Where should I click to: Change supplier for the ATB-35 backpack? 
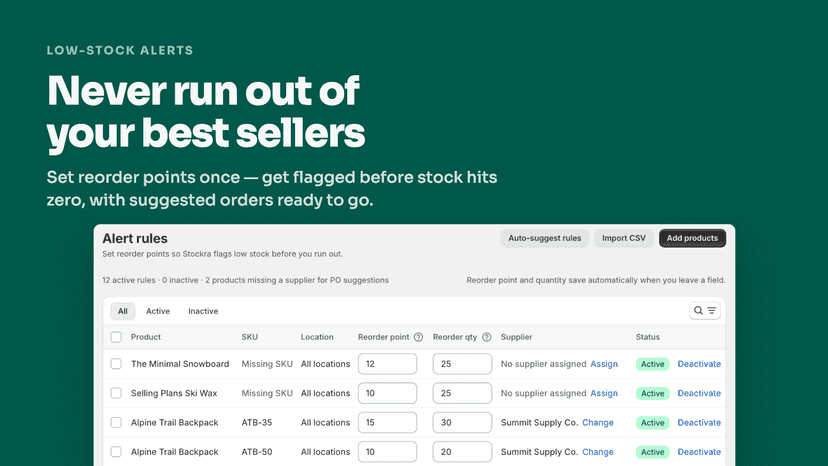pos(598,423)
